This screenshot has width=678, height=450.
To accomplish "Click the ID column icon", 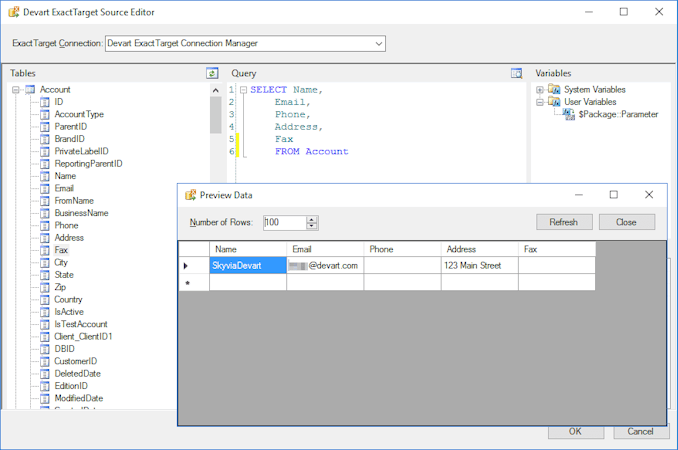I will [x=45, y=102].
